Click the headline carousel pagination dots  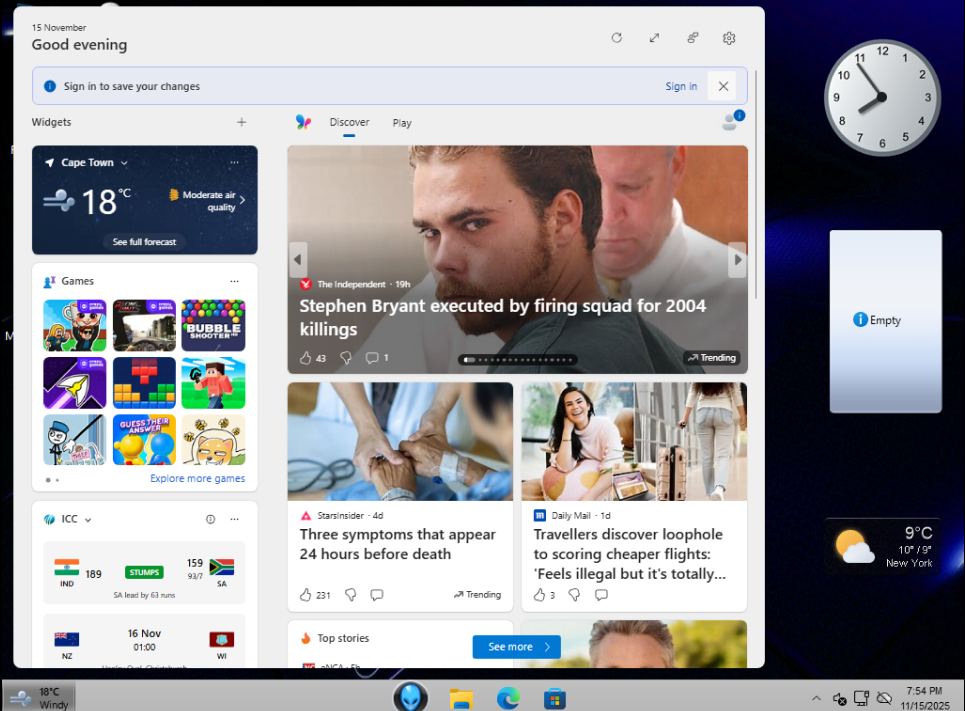[x=518, y=360]
